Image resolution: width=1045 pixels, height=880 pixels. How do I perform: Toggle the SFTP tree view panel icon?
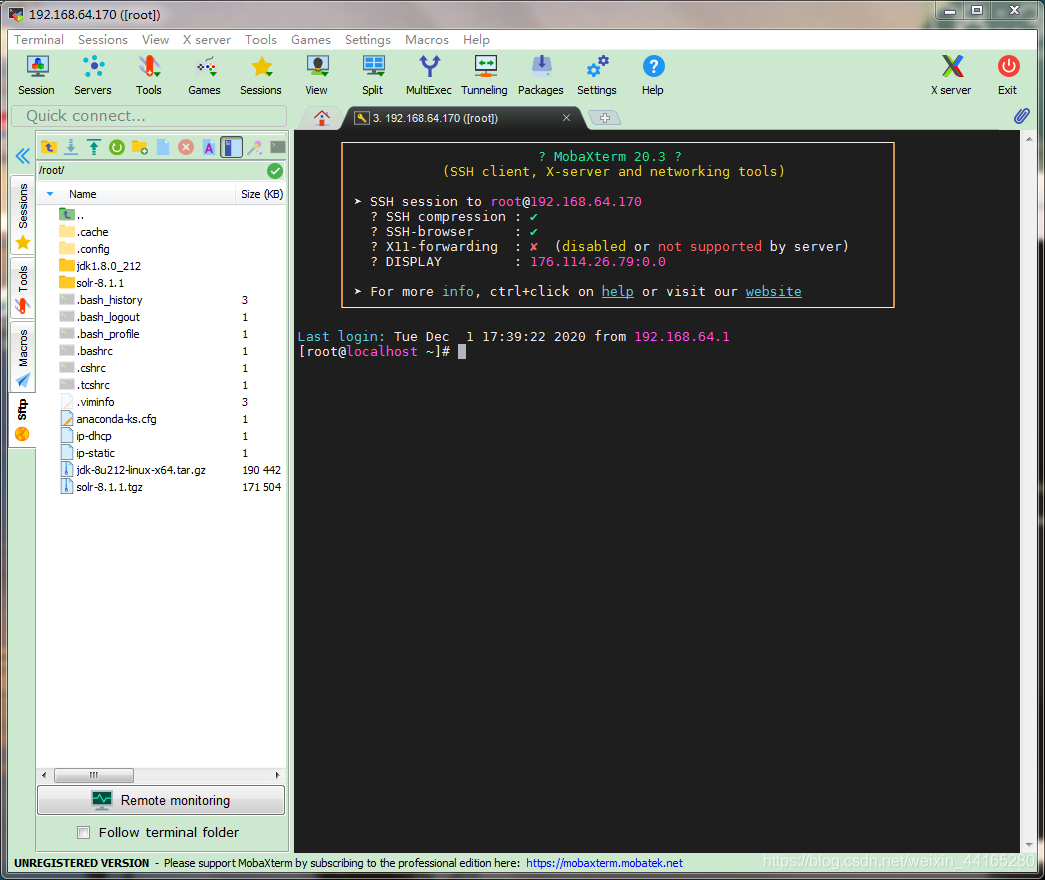(x=231, y=147)
